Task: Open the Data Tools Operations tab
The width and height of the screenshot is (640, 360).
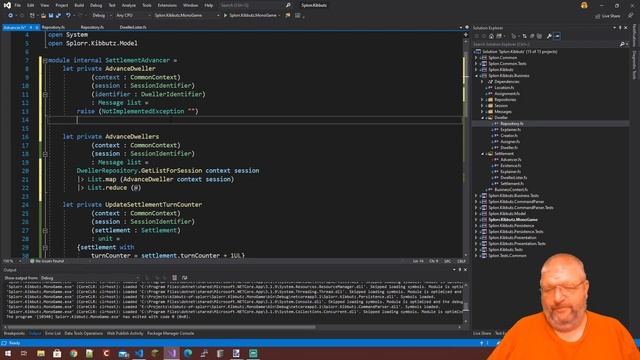Action: 83,333
